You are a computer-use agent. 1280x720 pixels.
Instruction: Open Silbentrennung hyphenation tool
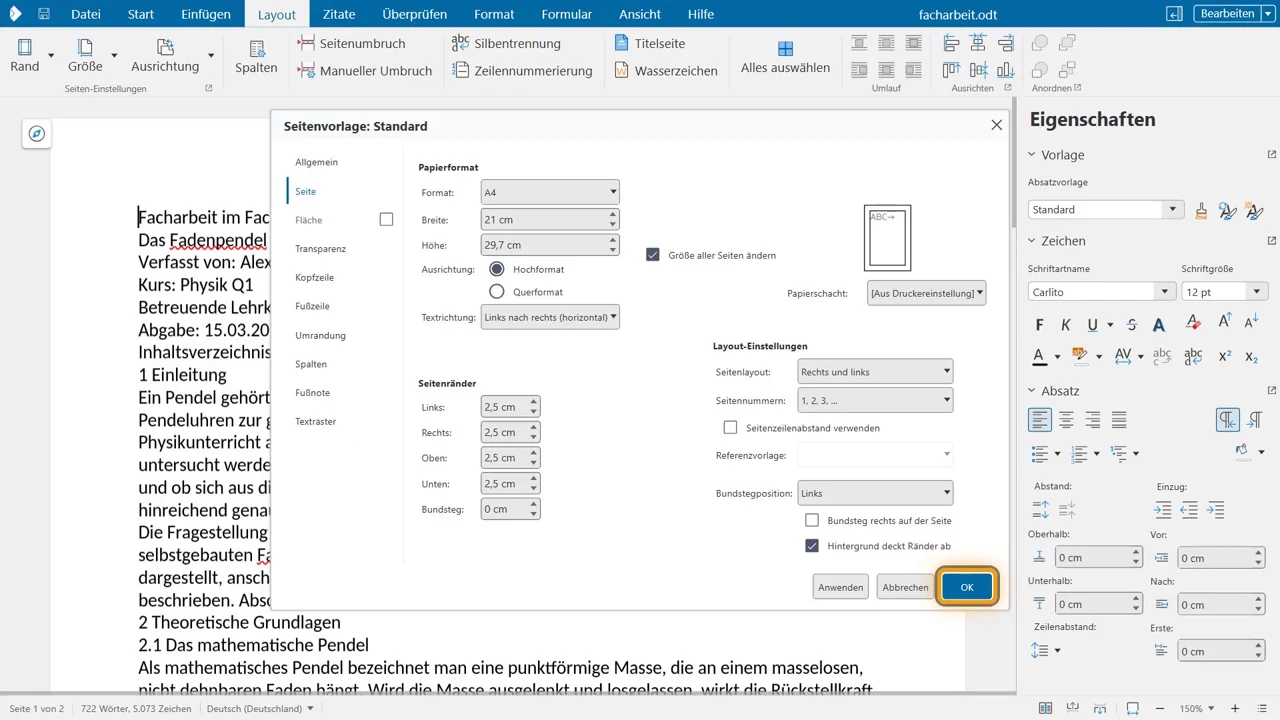pyautogui.click(x=506, y=43)
